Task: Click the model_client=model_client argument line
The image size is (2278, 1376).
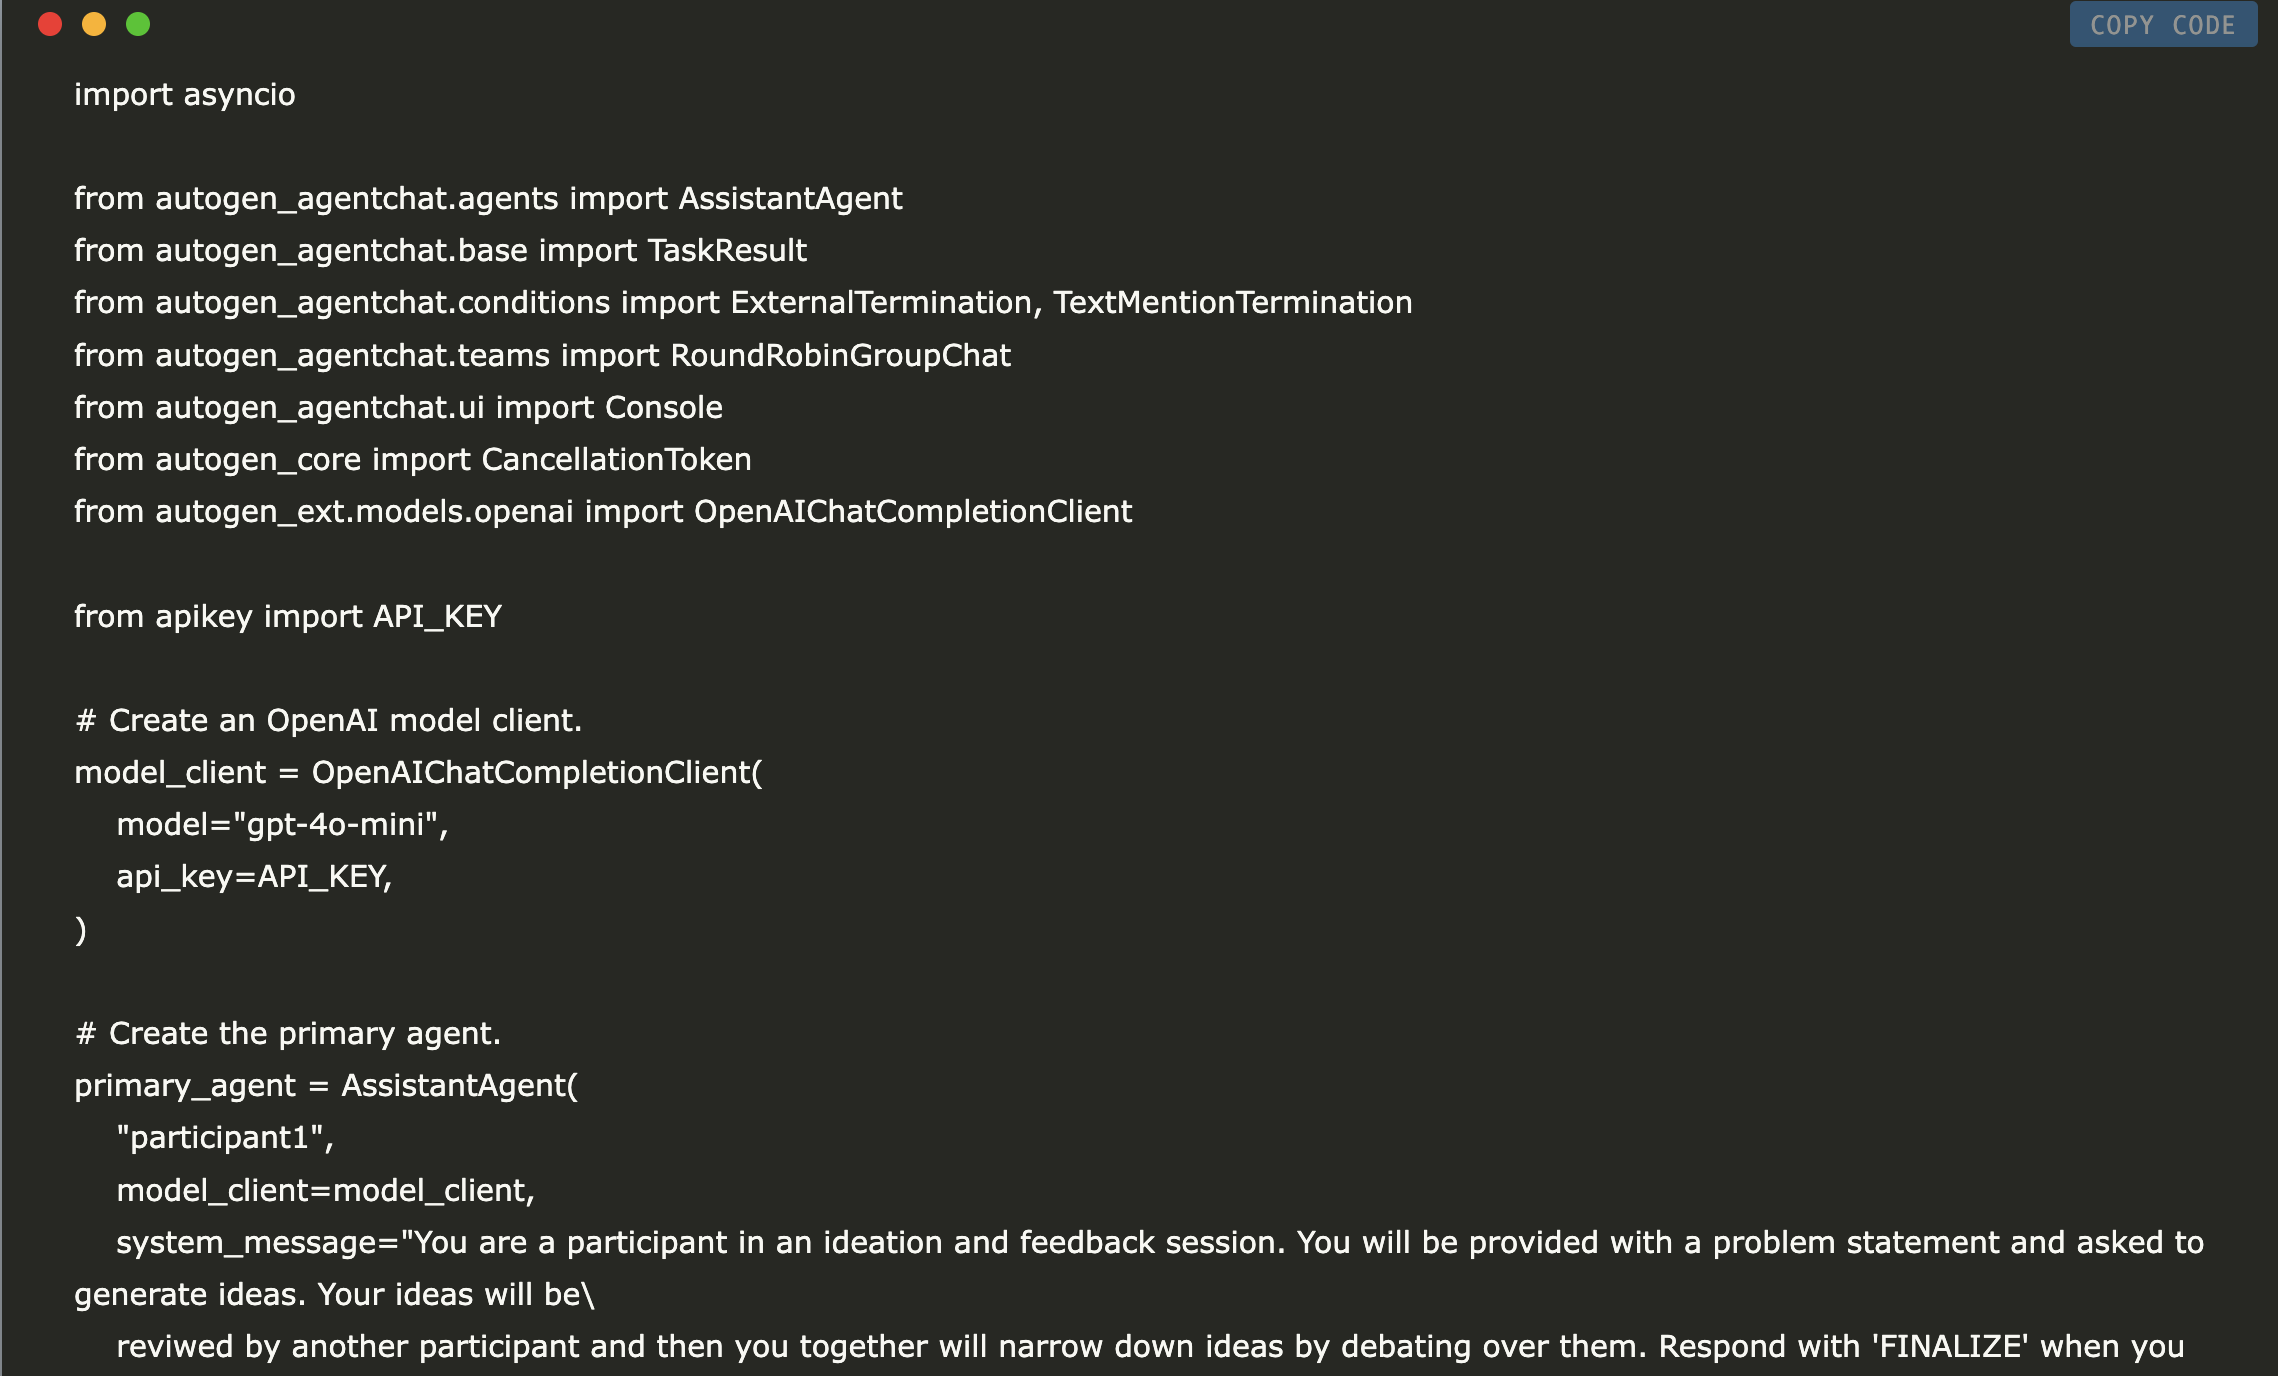Action: tap(325, 1191)
